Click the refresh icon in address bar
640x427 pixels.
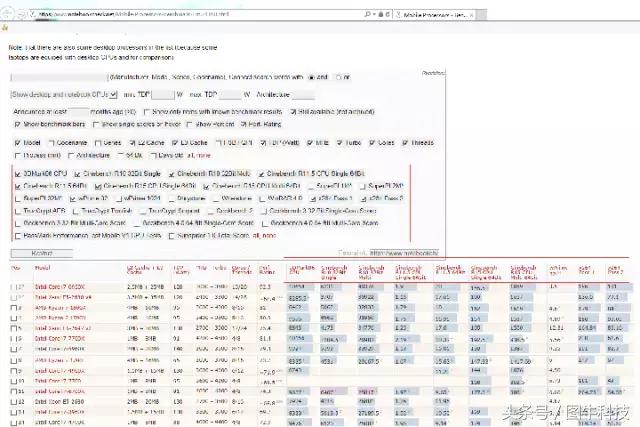(x=387, y=14)
